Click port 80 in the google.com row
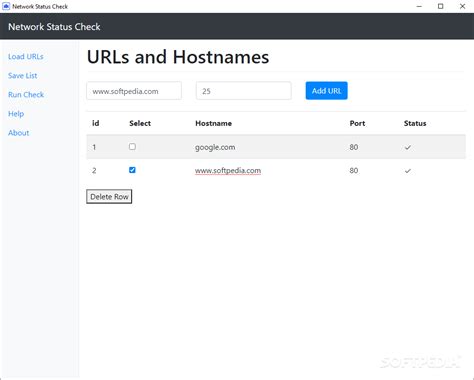474x380 pixels. pyautogui.click(x=354, y=147)
